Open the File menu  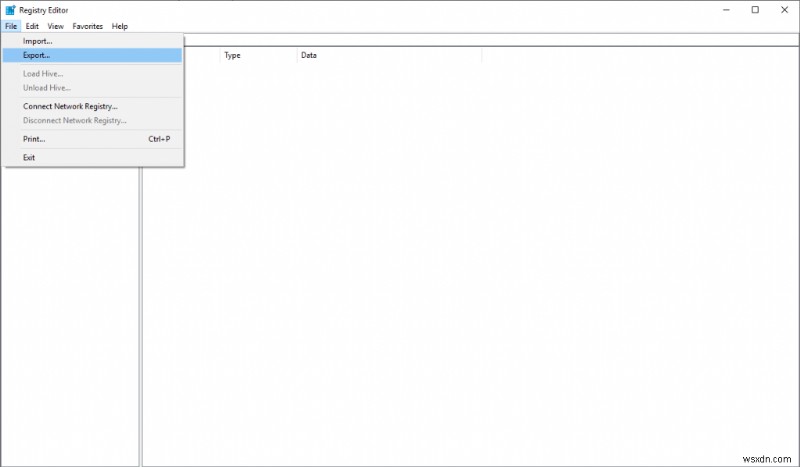(11, 26)
